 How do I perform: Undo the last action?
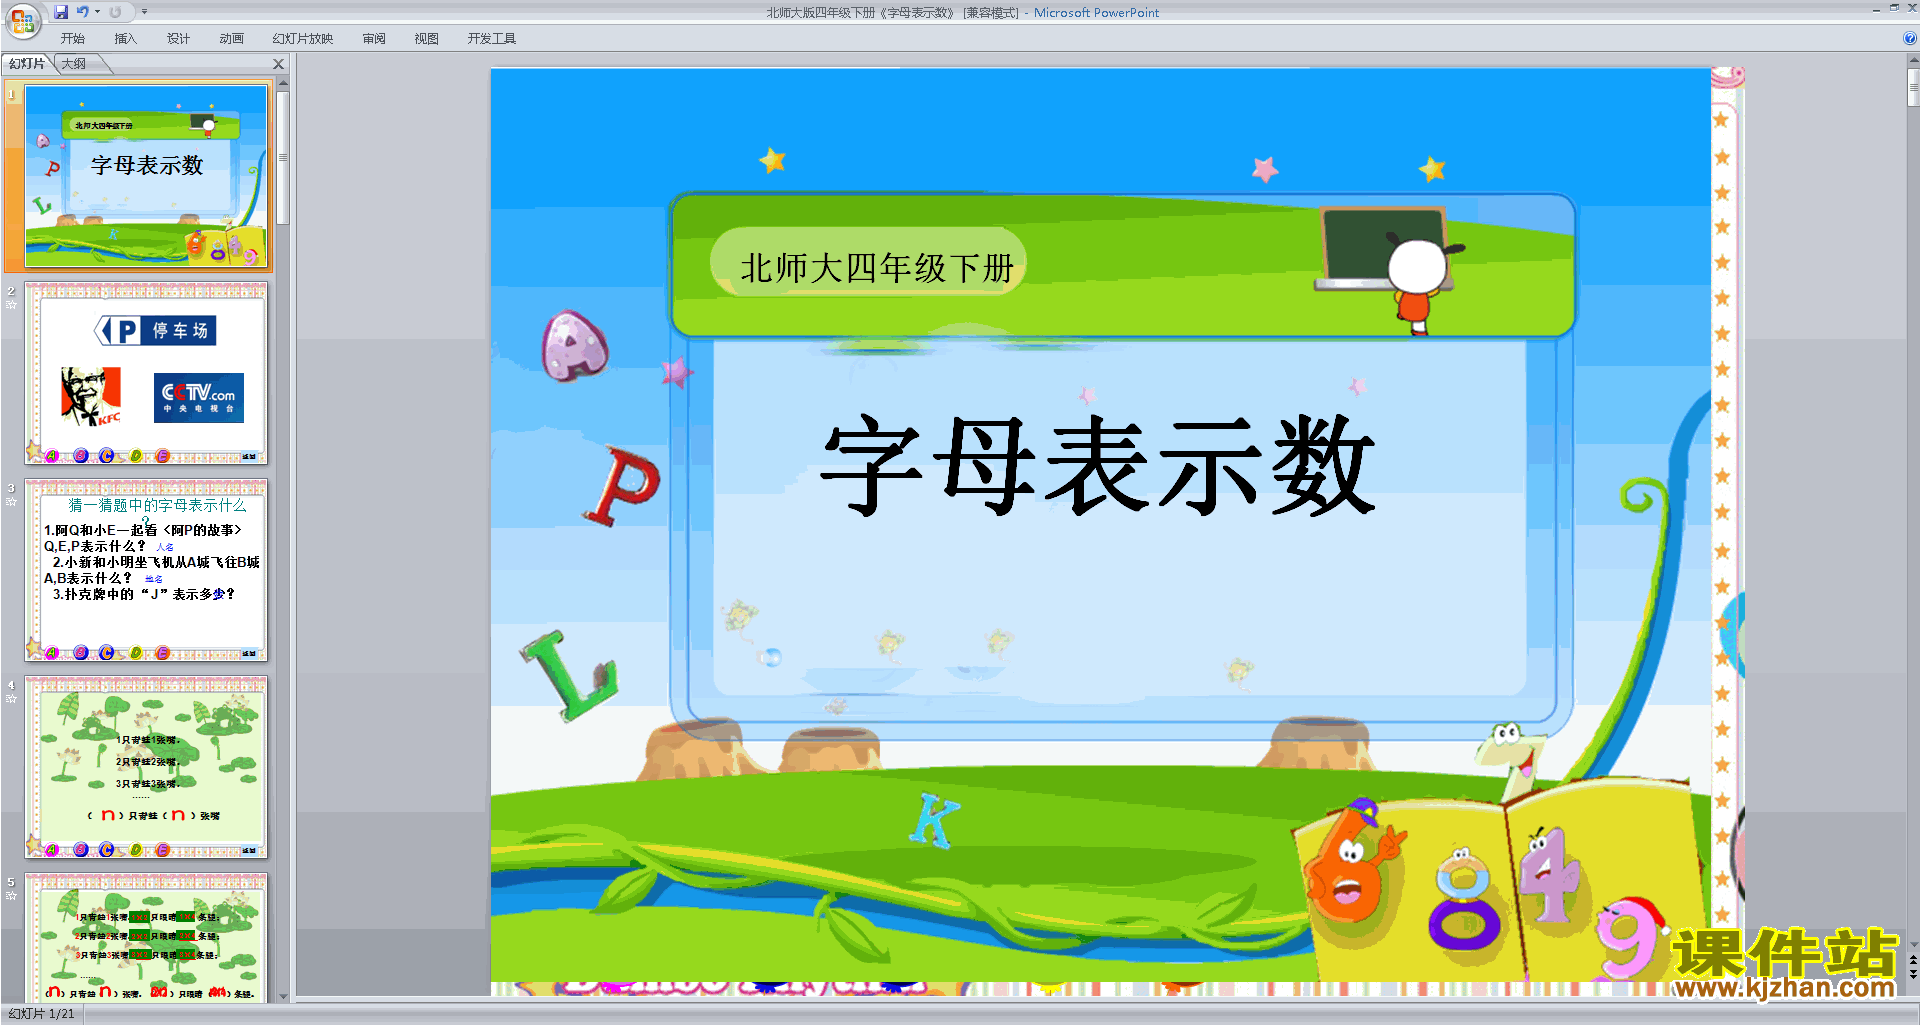point(82,12)
